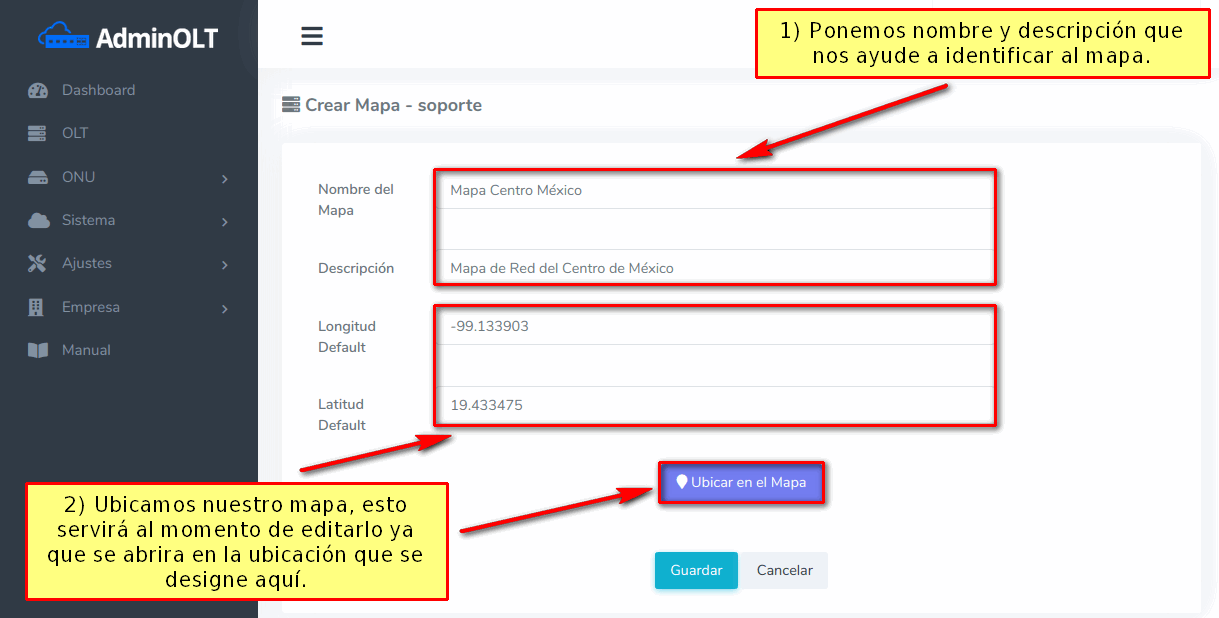Click the AdminOLT cloud logo icon
The height and width of the screenshot is (618, 1219).
63,38
